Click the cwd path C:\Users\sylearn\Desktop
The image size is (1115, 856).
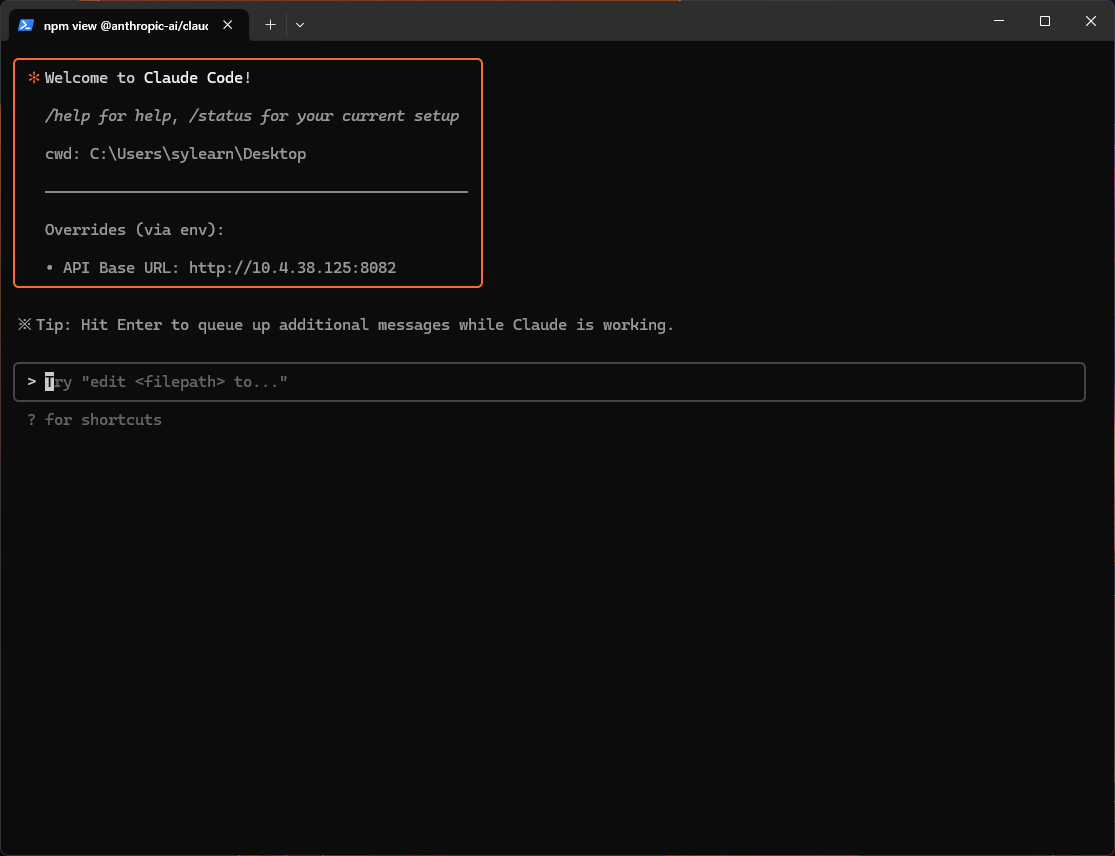tap(198, 154)
